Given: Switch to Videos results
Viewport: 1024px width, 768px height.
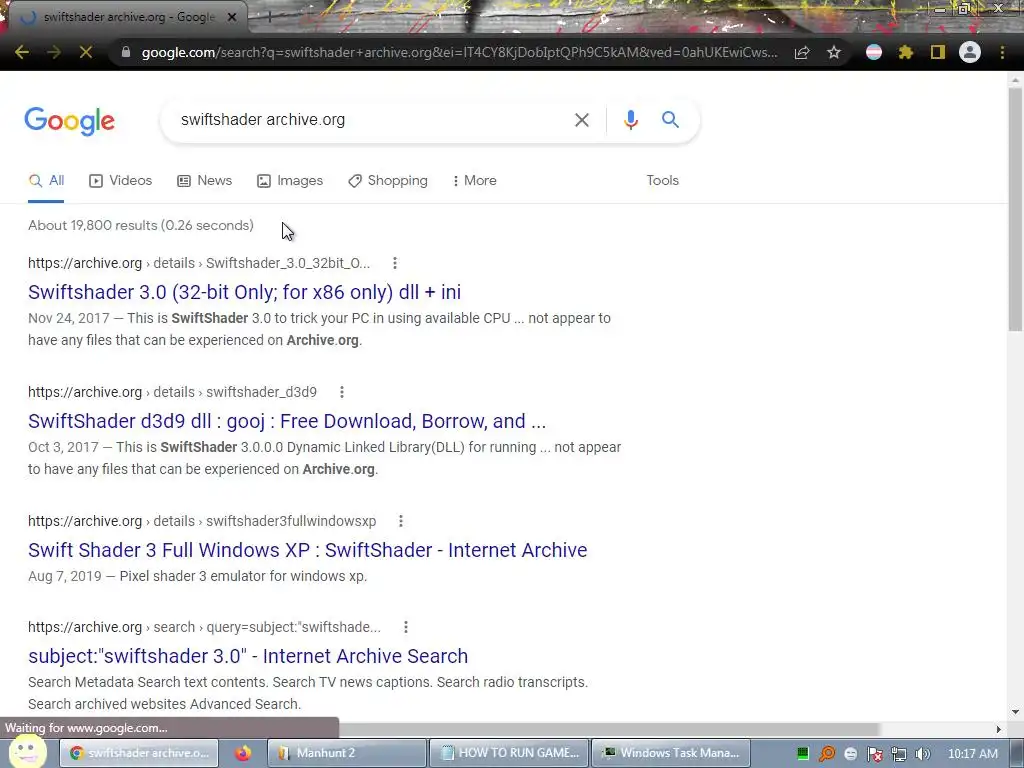Looking at the screenshot, I should [x=121, y=181].
